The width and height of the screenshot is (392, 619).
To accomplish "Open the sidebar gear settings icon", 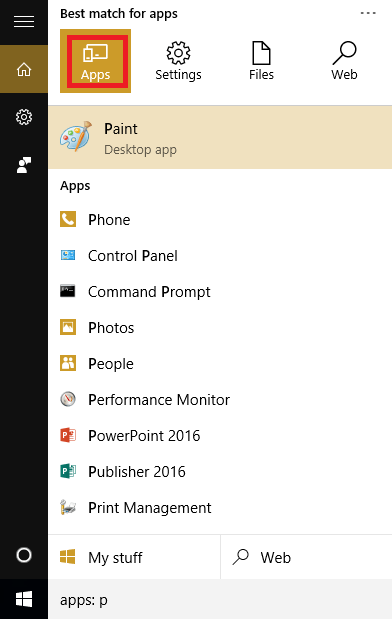I will (x=24, y=117).
